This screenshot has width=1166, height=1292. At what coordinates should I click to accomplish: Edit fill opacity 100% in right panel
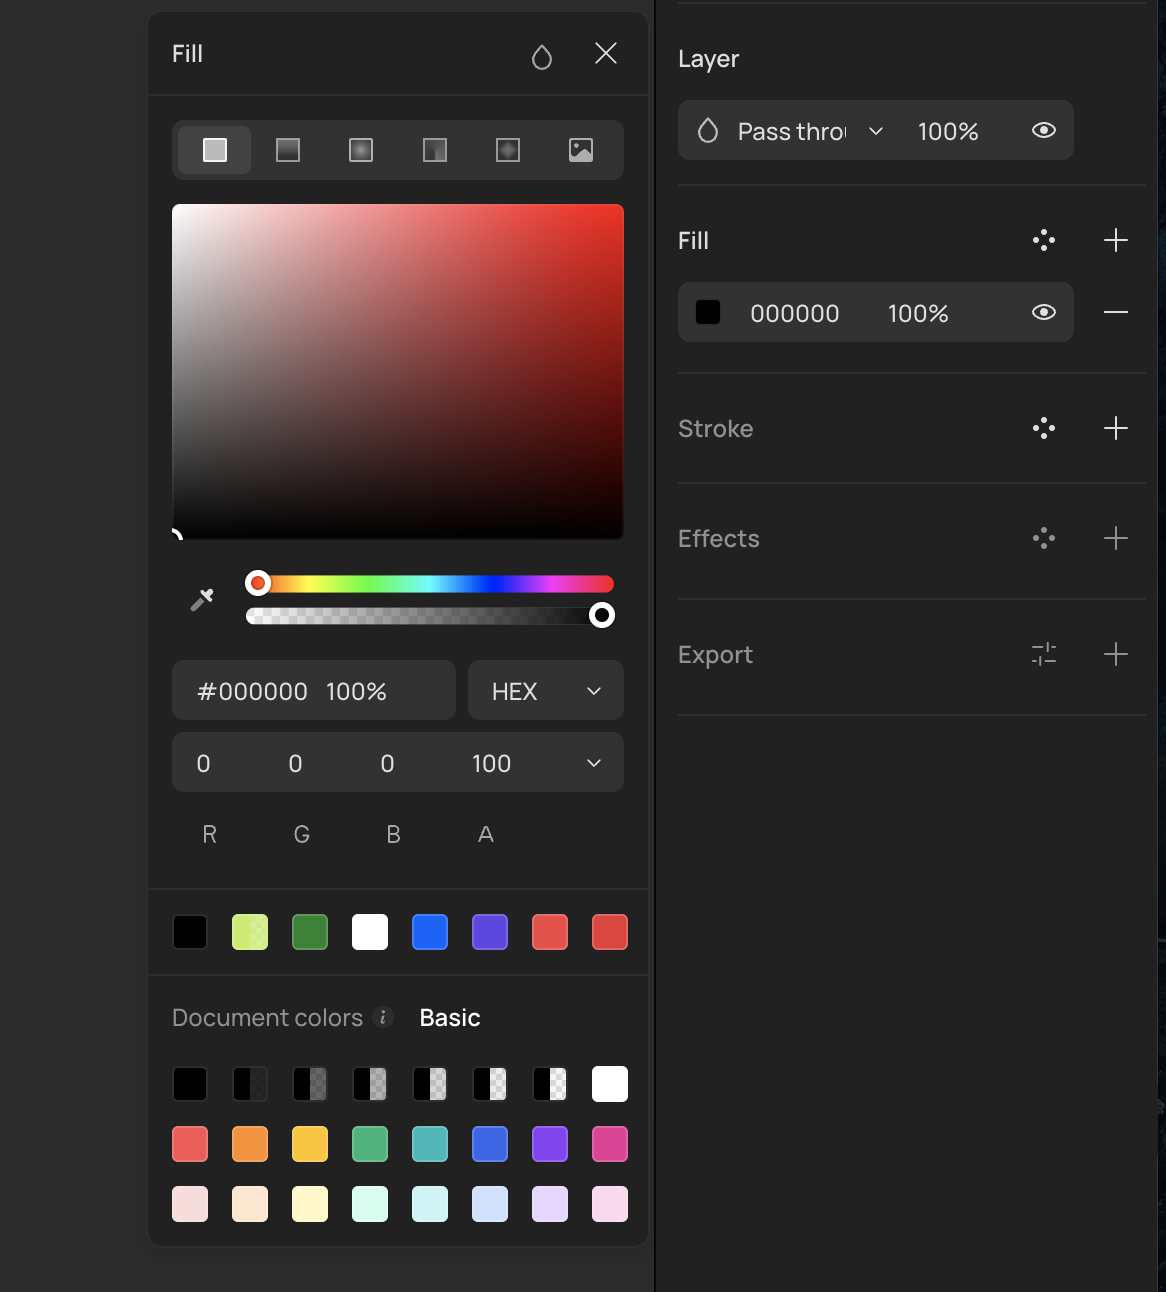click(x=918, y=313)
